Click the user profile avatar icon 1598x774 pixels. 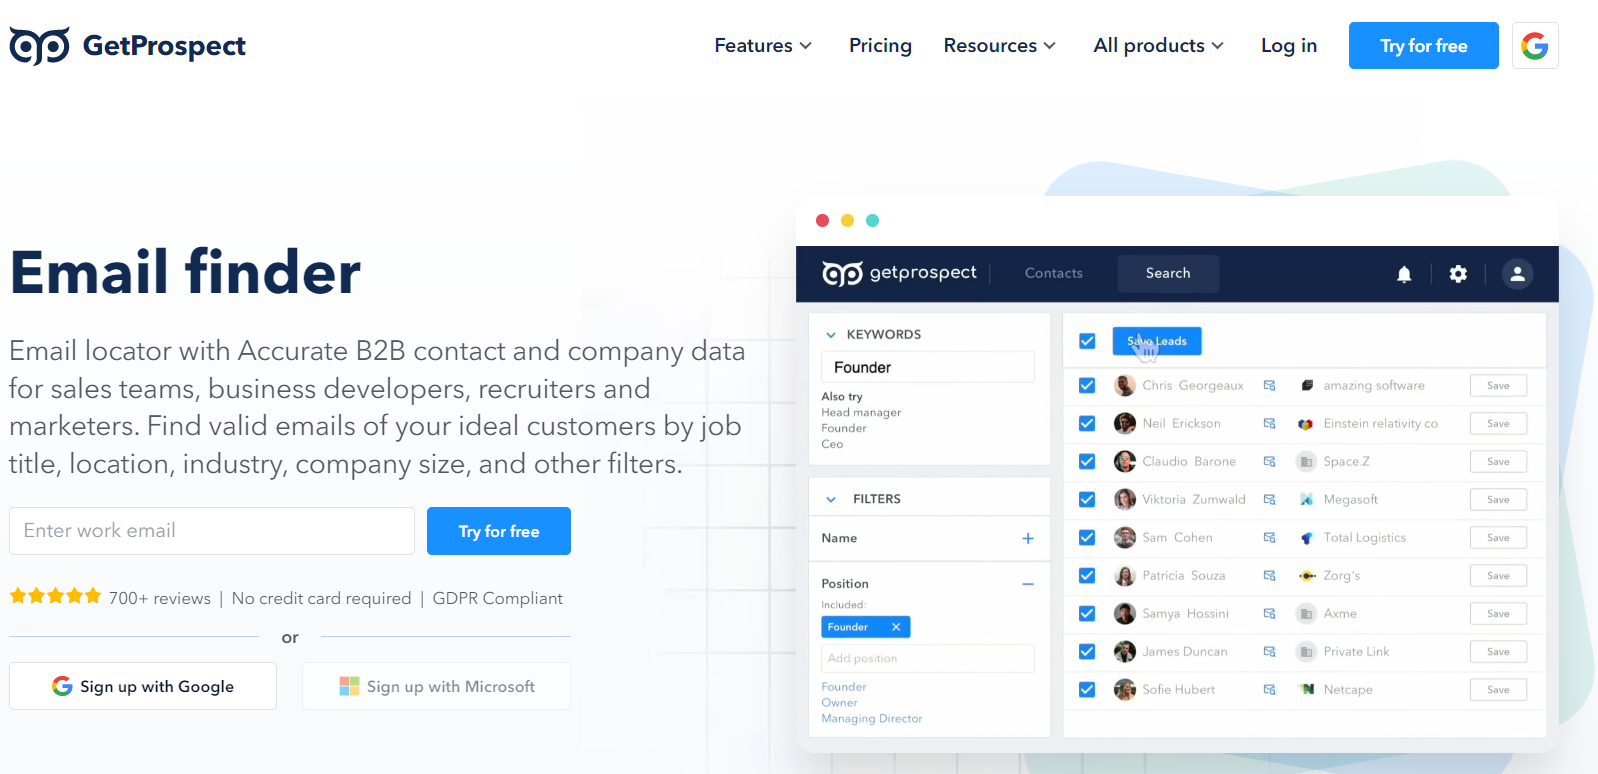[x=1517, y=273]
